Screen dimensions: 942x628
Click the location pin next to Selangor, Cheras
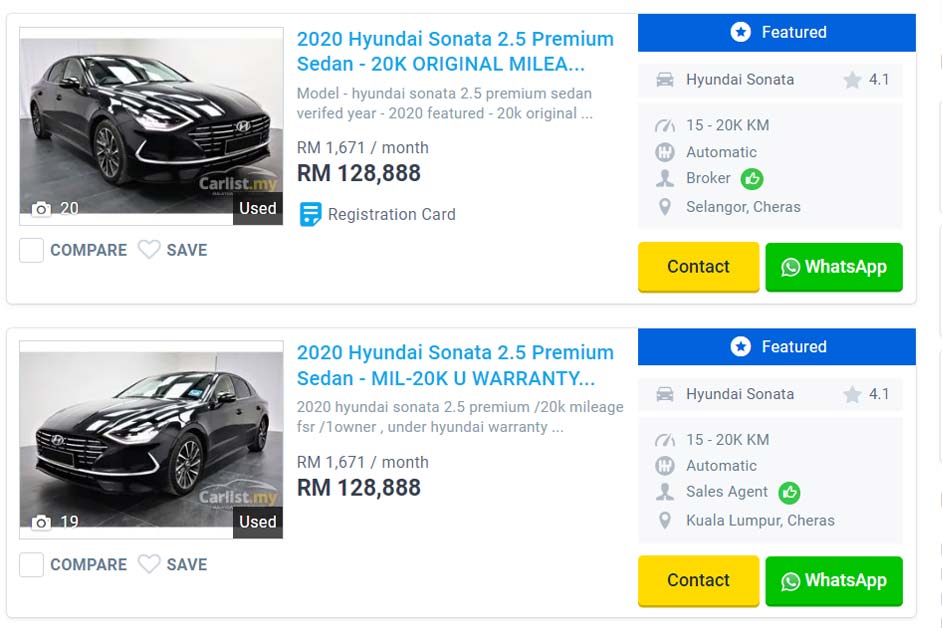pos(665,207)
